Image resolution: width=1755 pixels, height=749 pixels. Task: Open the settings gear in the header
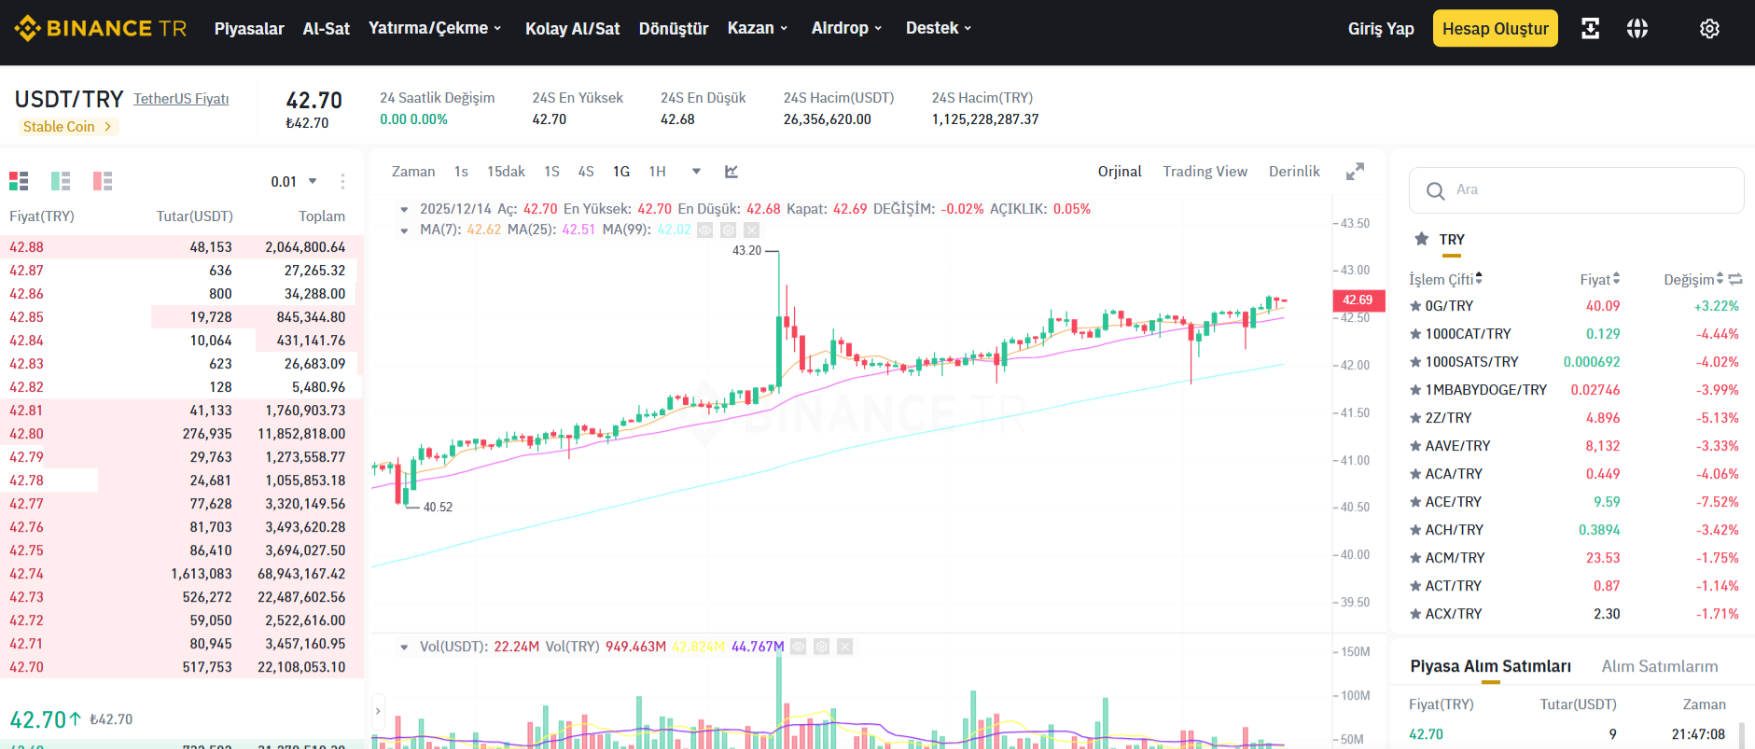(1710, 29)
